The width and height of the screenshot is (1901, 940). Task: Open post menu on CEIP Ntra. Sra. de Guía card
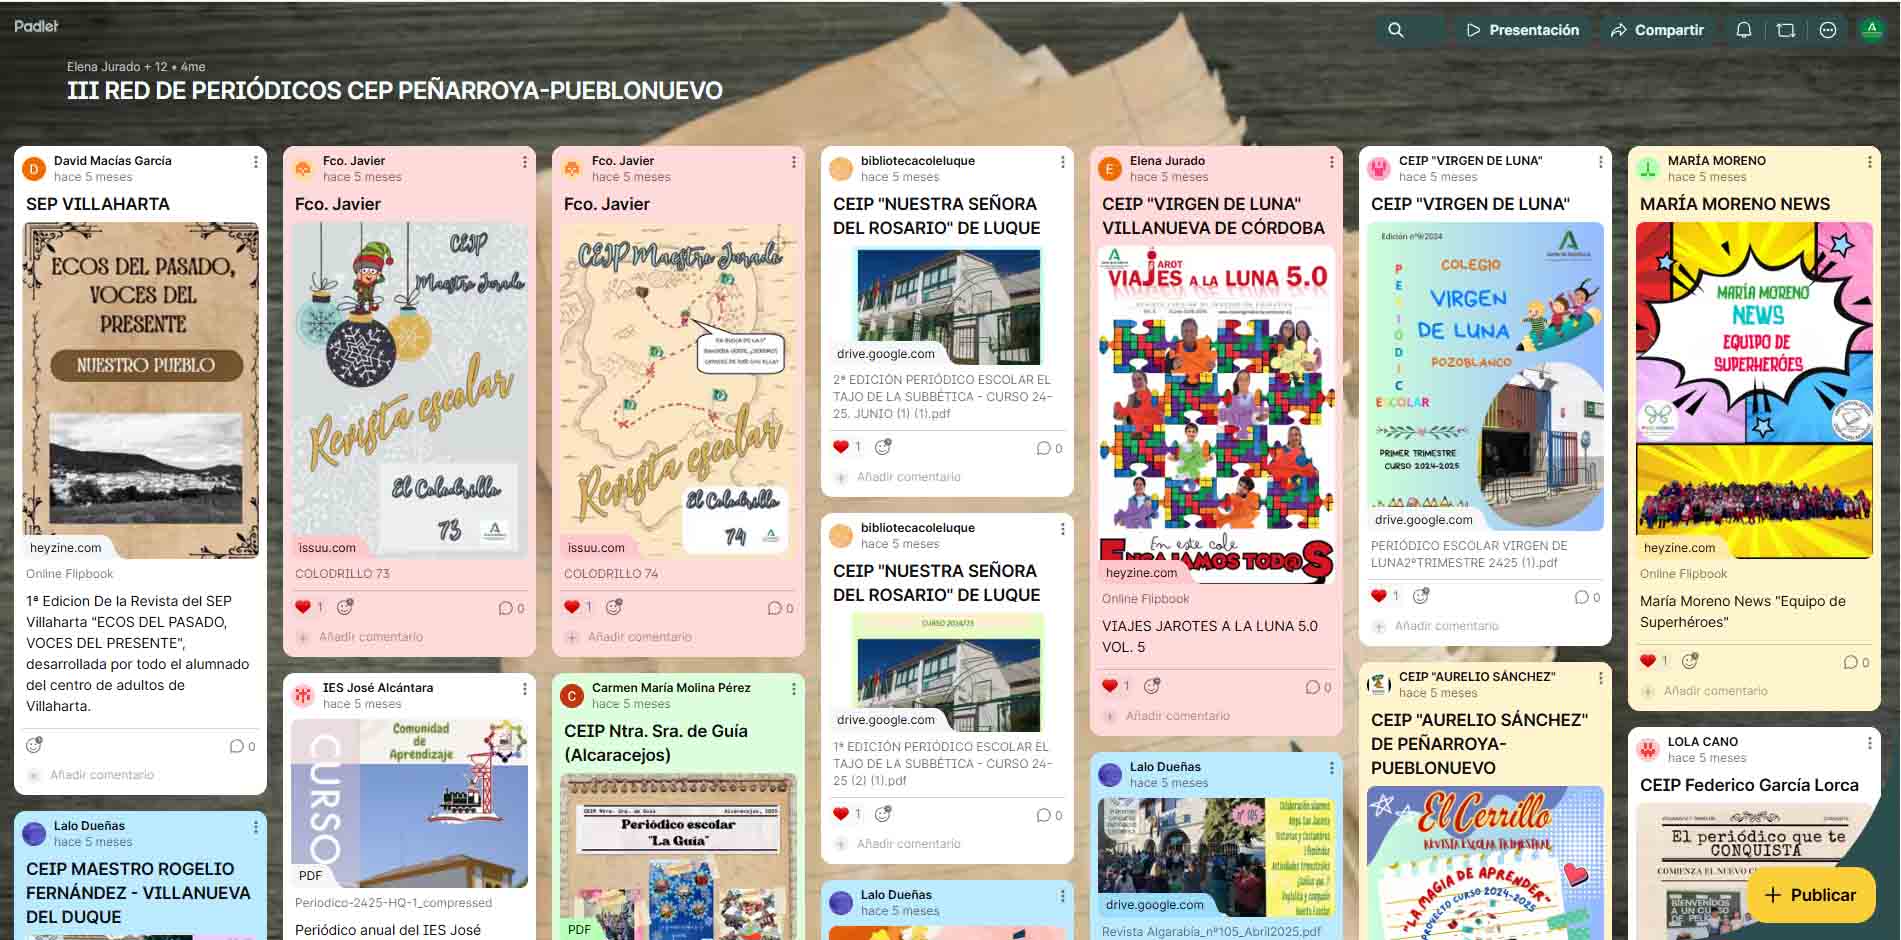794,688
